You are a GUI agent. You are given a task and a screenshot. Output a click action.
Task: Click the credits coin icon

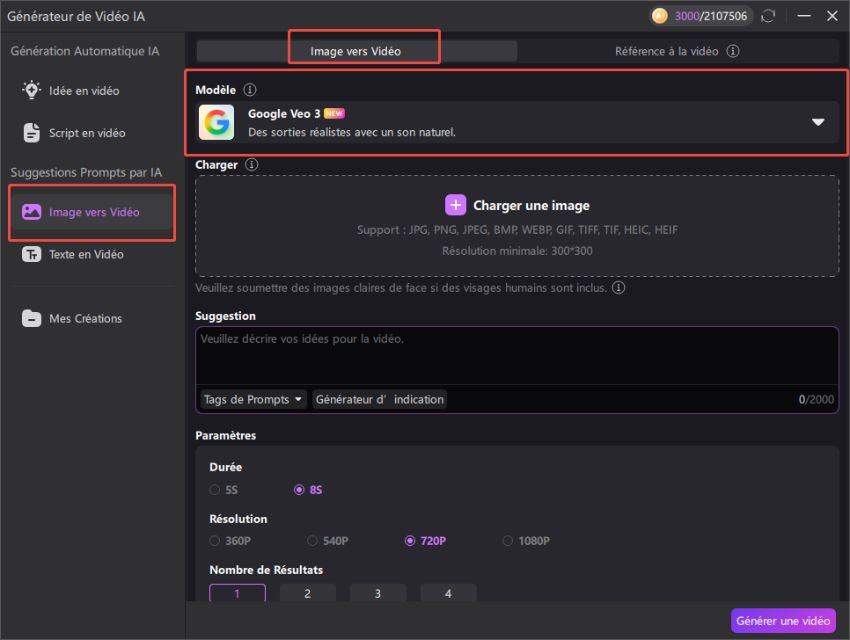(660, 16)
